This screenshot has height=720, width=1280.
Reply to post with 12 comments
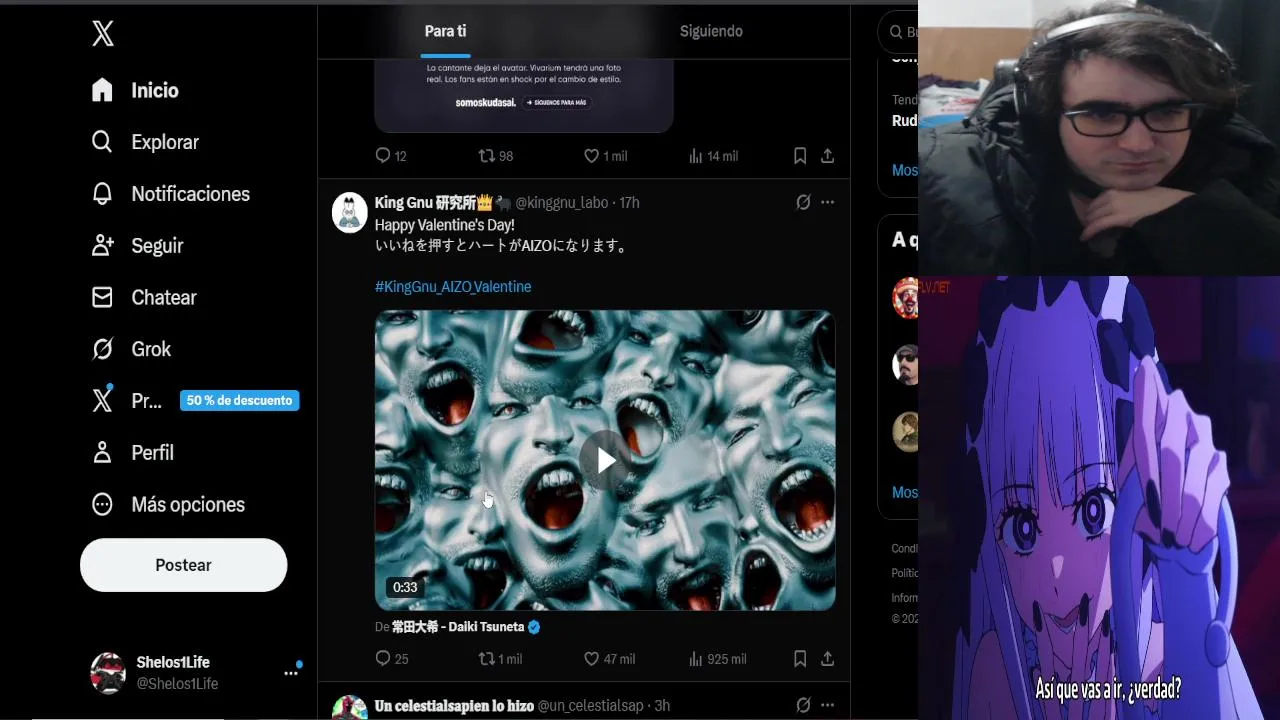pos(390,156)
